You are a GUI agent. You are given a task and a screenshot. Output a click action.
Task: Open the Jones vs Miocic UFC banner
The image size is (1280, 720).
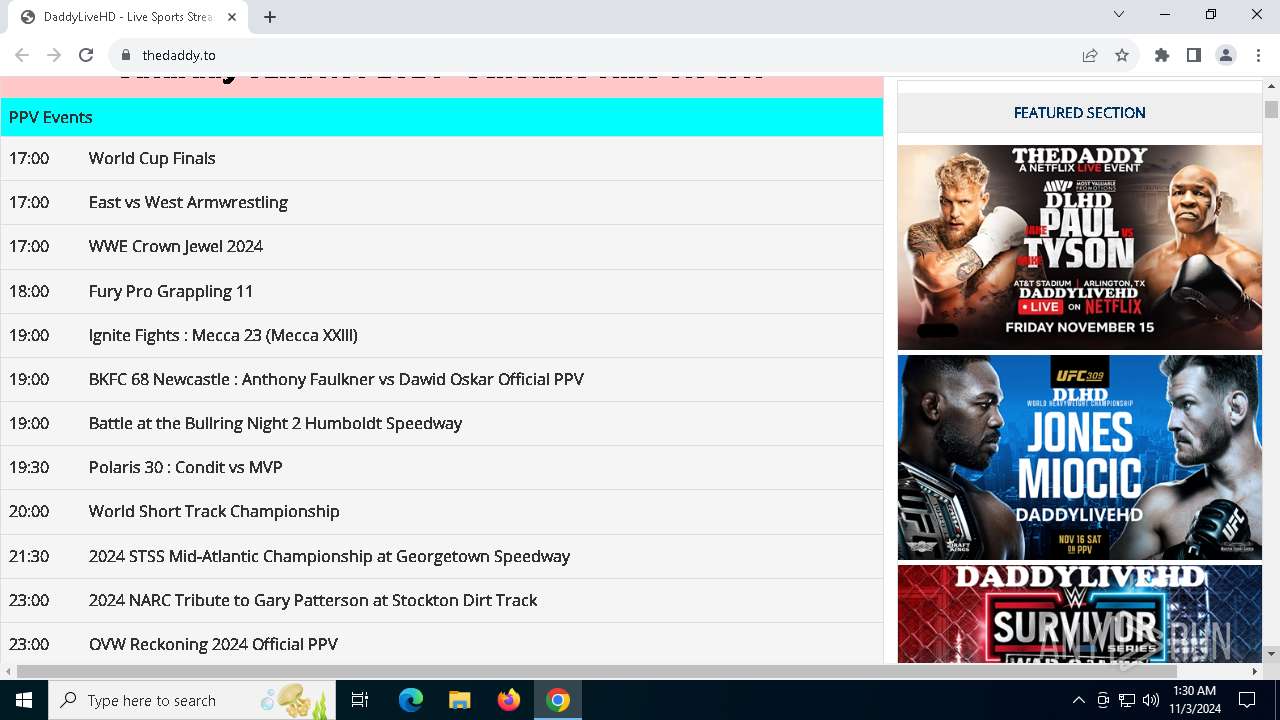[1080, 457]
